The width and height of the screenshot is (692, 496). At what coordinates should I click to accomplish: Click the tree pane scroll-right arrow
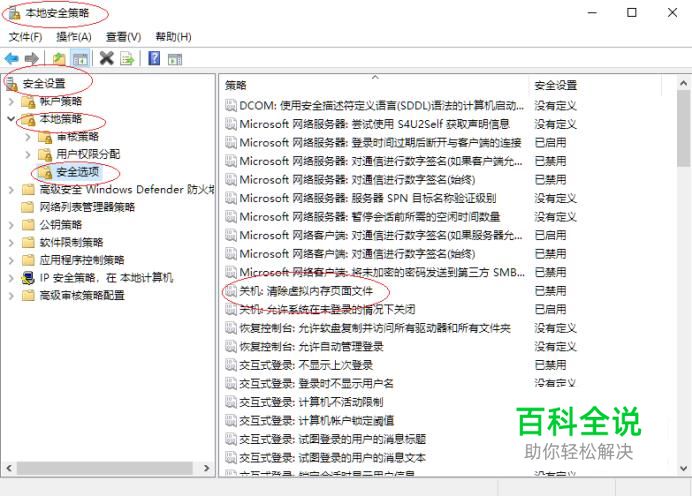(x=207, y=468)
